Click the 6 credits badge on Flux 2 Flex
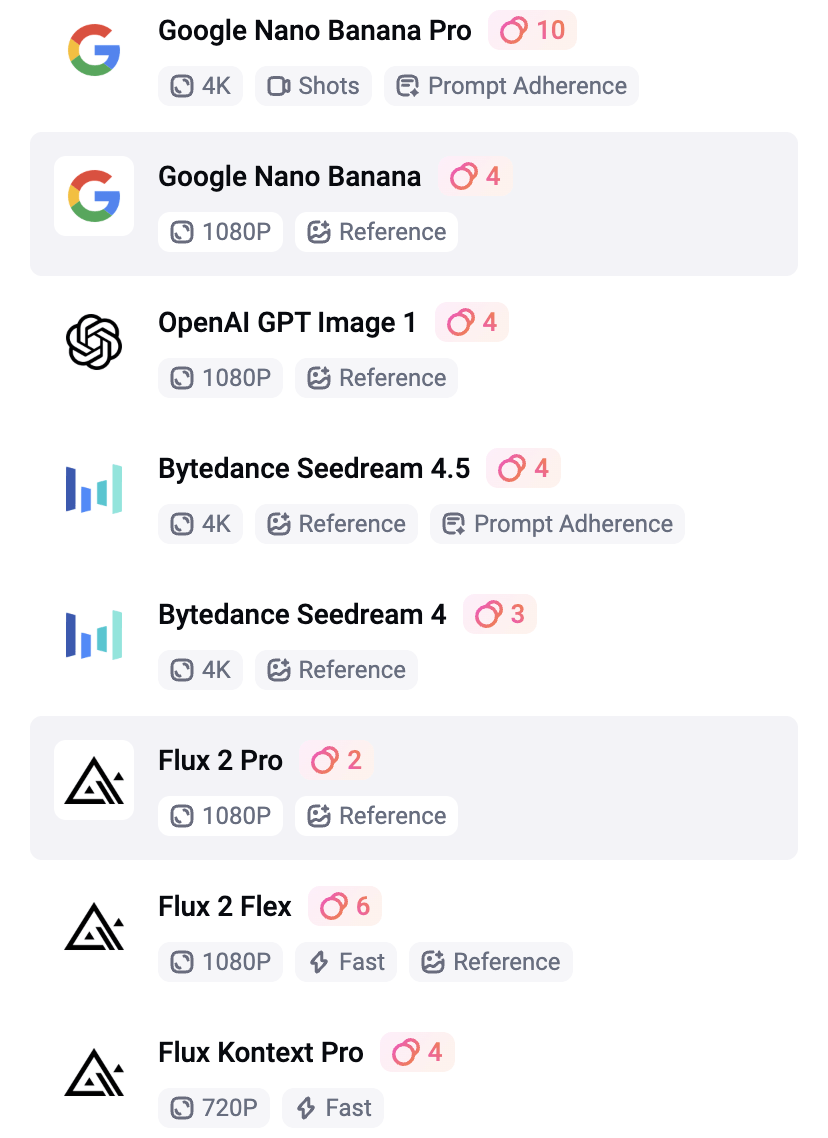Viewport: 828px width, 1138px height. point(345,907)
